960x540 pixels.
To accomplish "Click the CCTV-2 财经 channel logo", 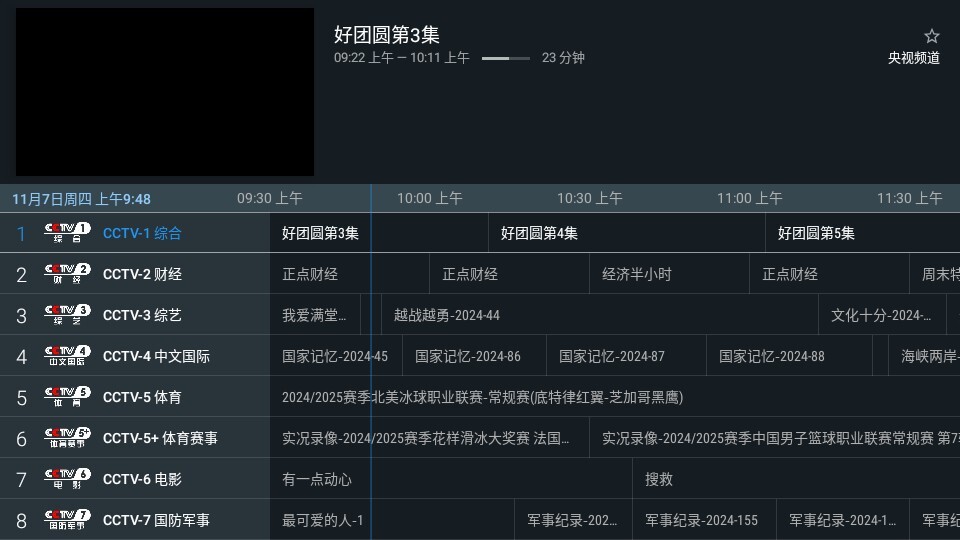I will [x=67, y=274].
